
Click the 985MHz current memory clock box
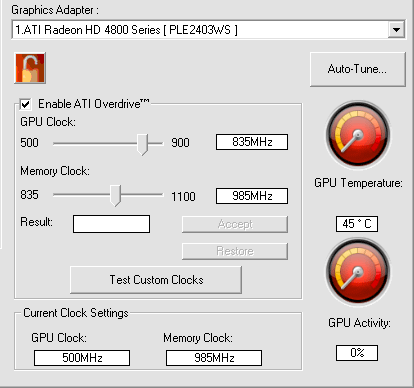[x=214, y=358]
